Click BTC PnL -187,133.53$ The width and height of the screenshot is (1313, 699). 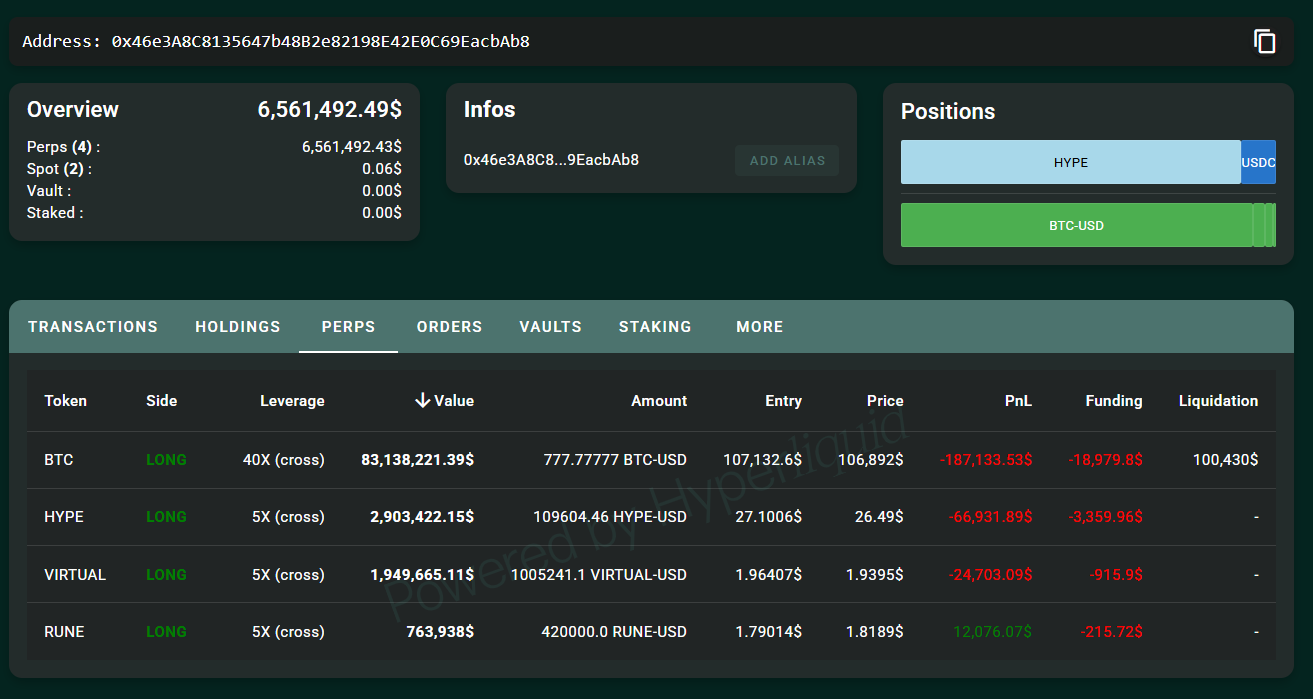[986, 460]
